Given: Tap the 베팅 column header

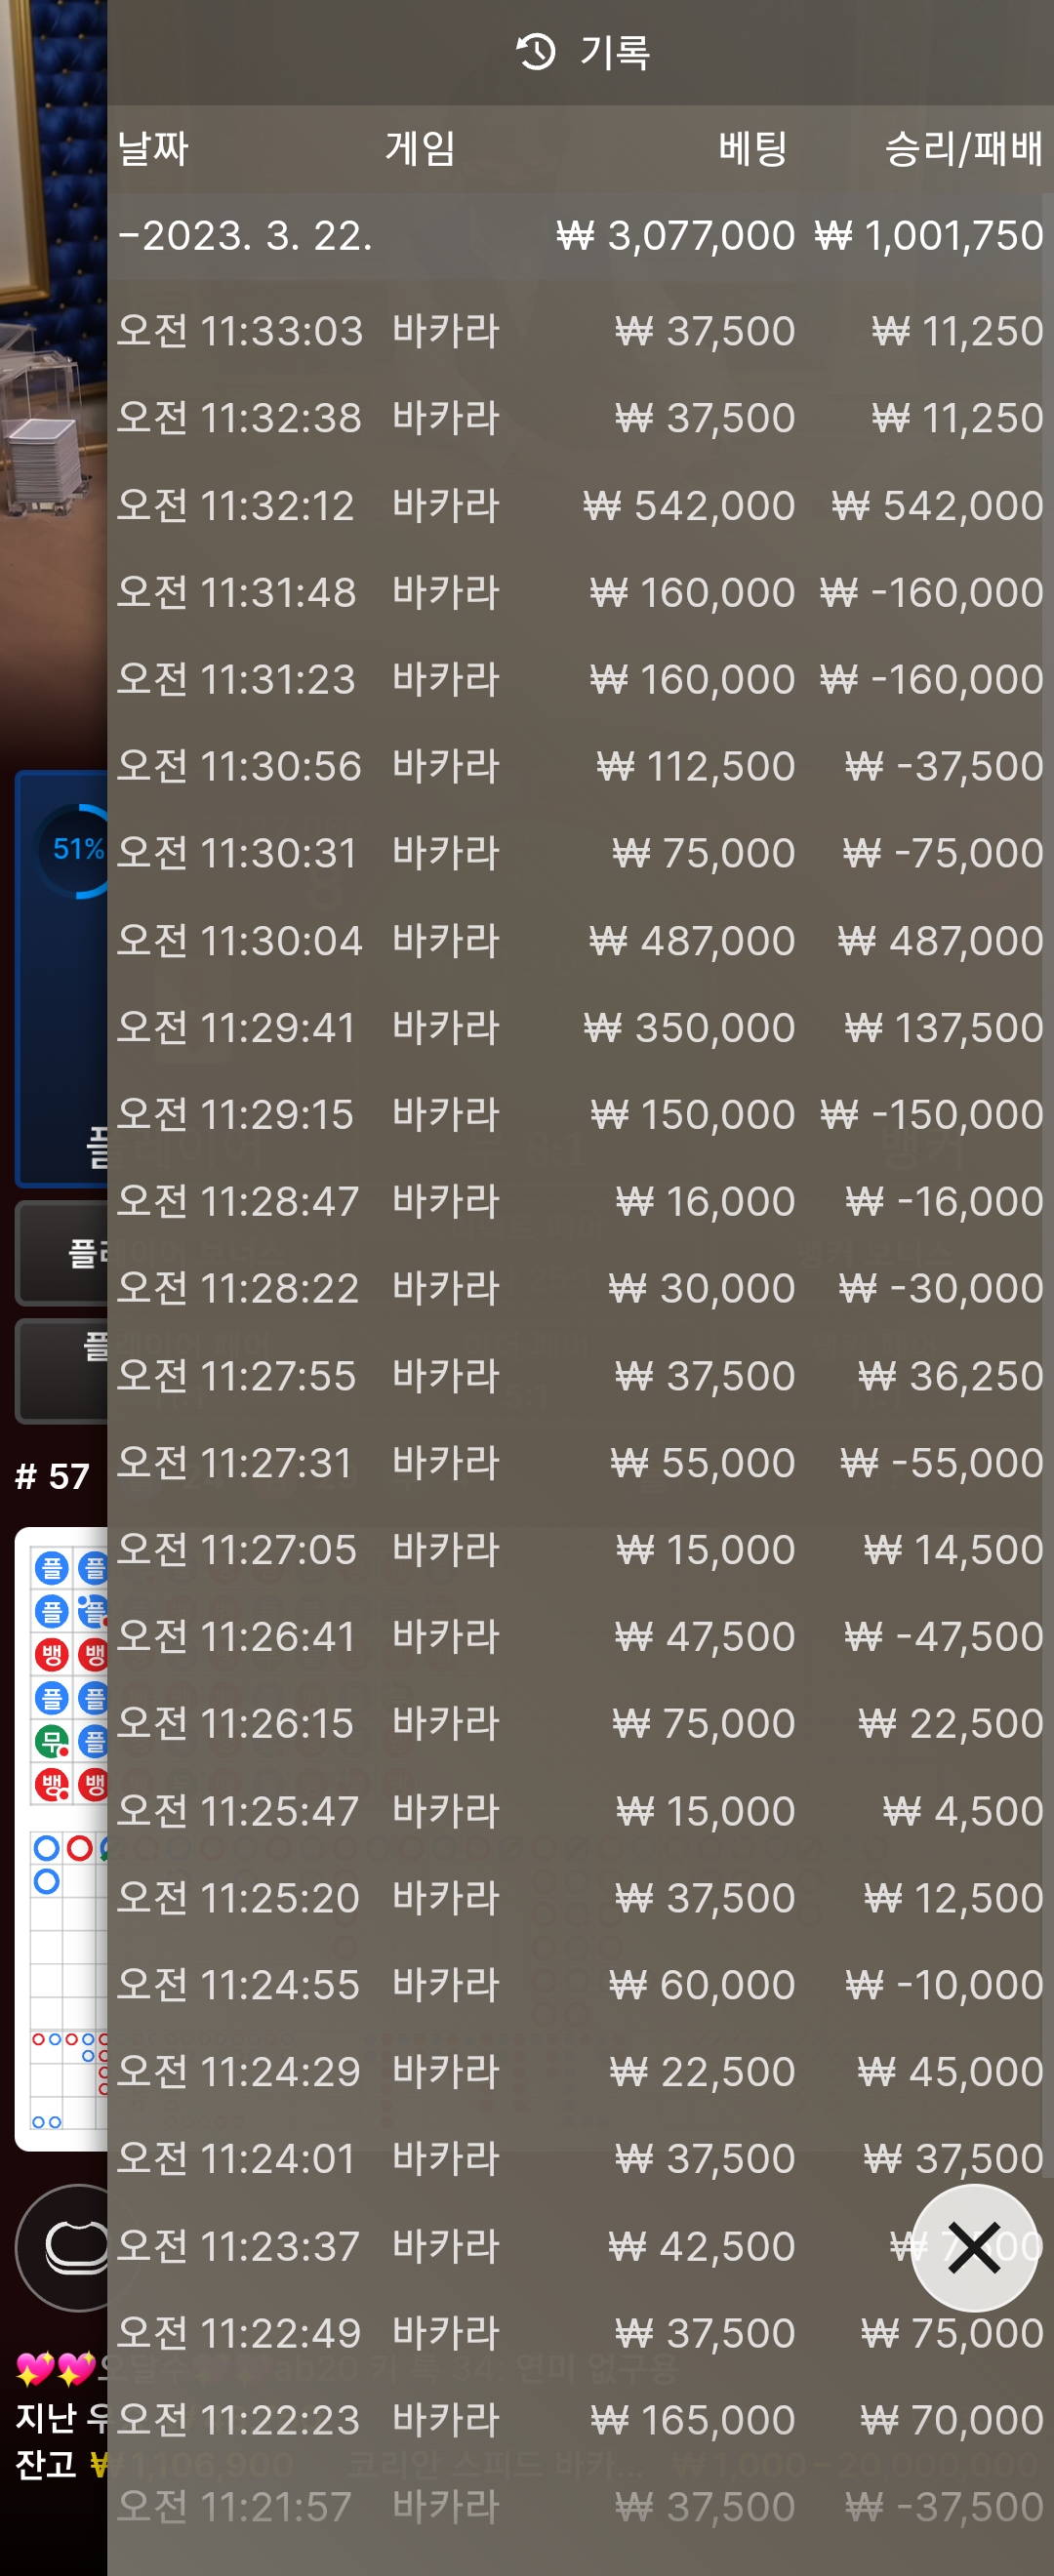Looking at the screenshot, I should coord(752,148).
